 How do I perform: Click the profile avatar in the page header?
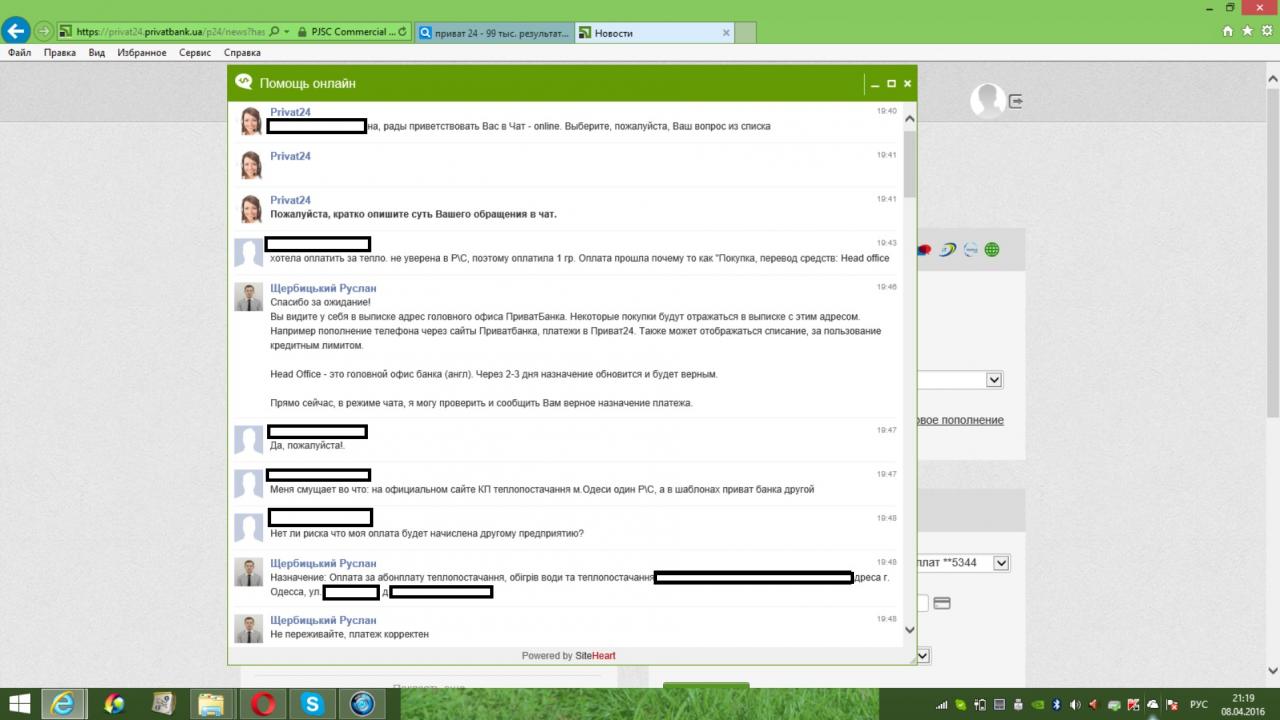pos(987,101)
